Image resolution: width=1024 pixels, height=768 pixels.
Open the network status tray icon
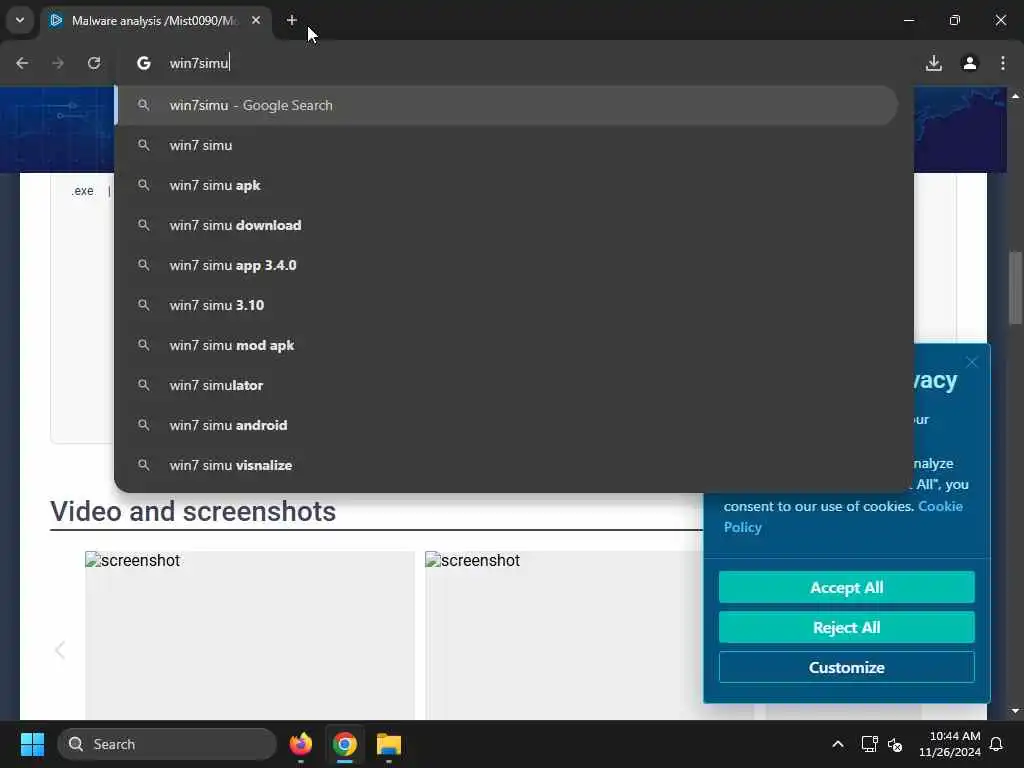pos(869,744)
